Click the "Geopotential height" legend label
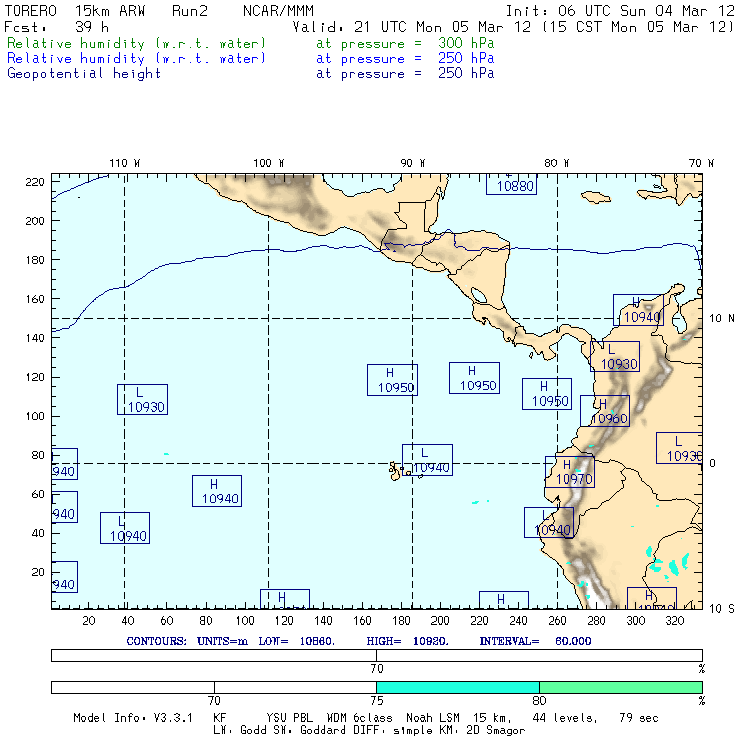 pyautogui.click(x=84, y=74)
